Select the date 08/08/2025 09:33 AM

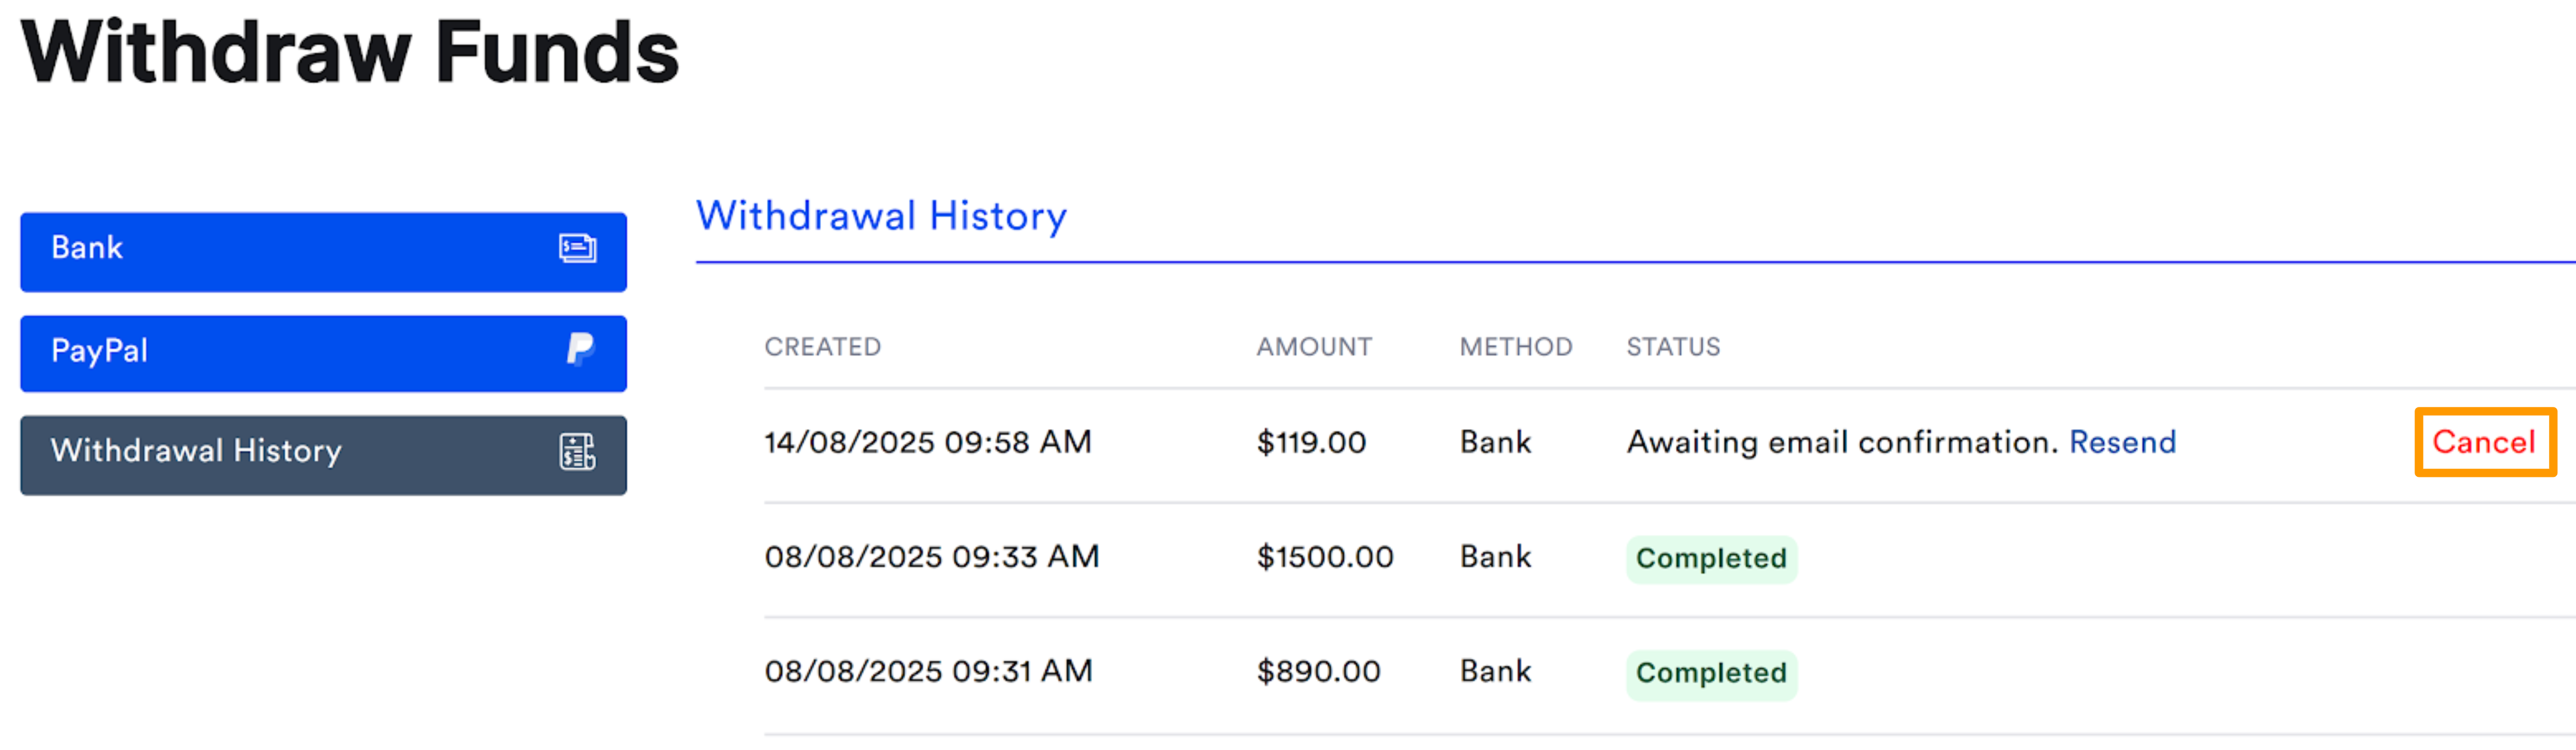pyautogui.click(x=932, y=556)
